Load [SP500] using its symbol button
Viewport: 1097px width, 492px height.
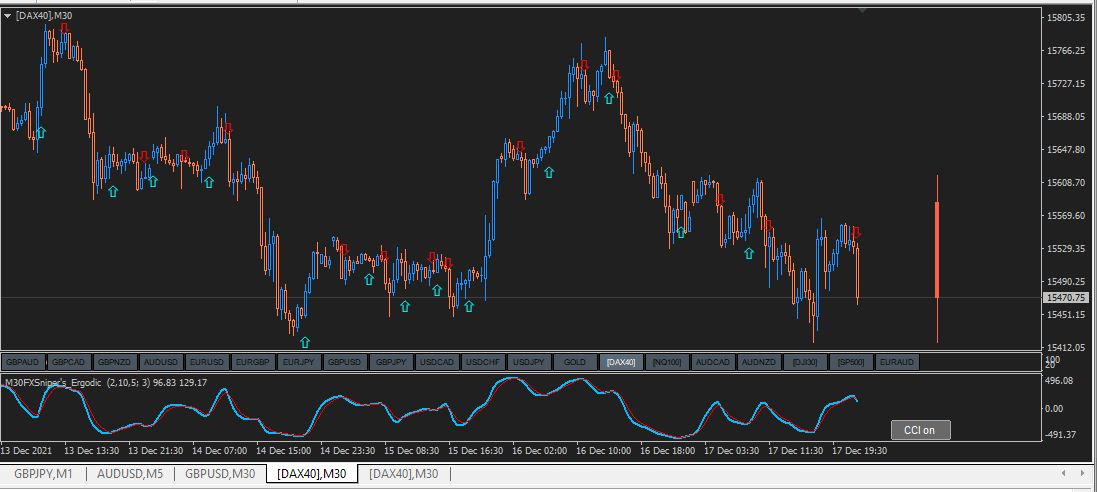click(x=851, y=362)
